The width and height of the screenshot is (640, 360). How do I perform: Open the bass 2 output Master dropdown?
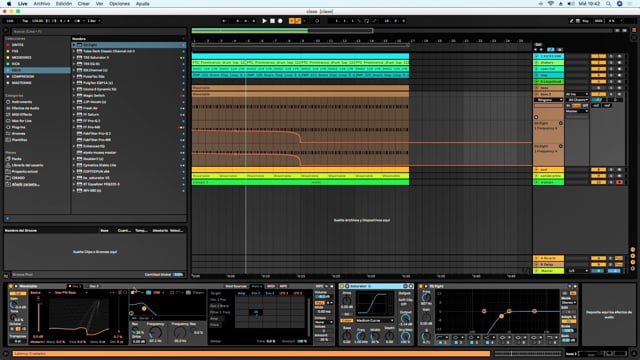pyautogui.click(x=577, y=111)
